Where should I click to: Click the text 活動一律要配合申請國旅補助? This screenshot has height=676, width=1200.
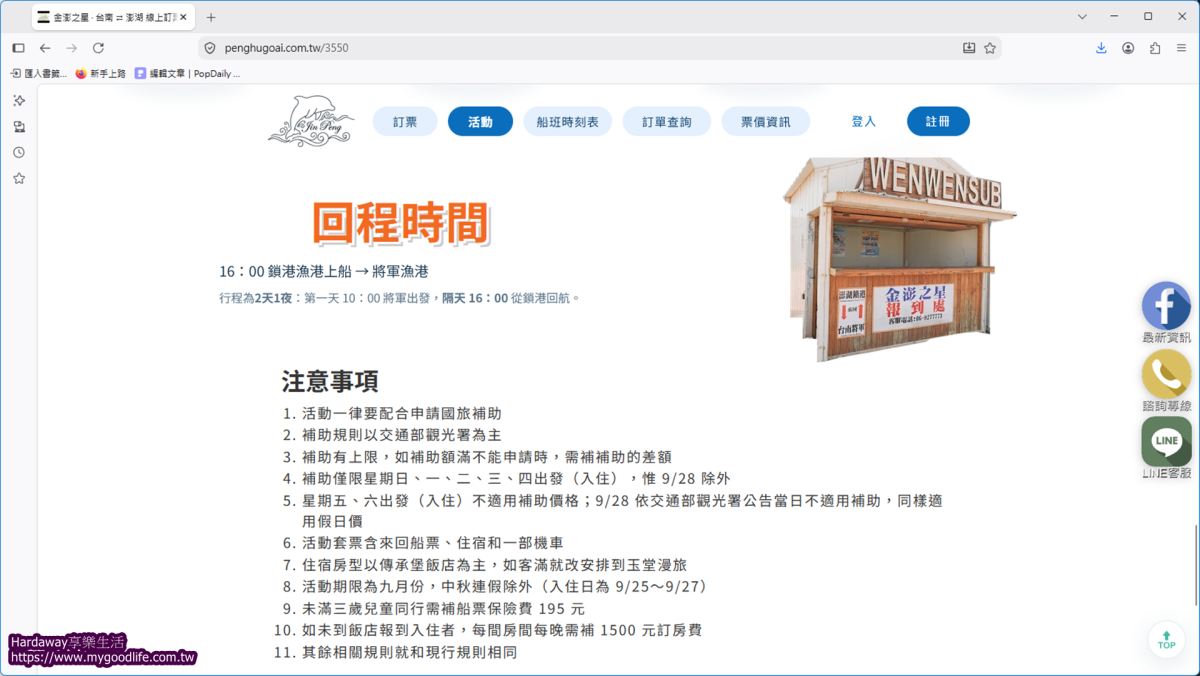[402, 413]
